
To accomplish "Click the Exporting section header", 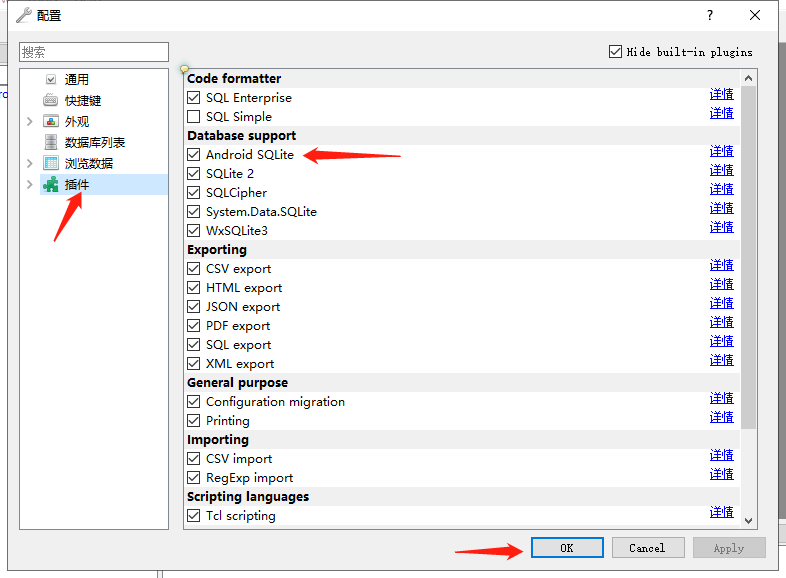I will (217, 250).
